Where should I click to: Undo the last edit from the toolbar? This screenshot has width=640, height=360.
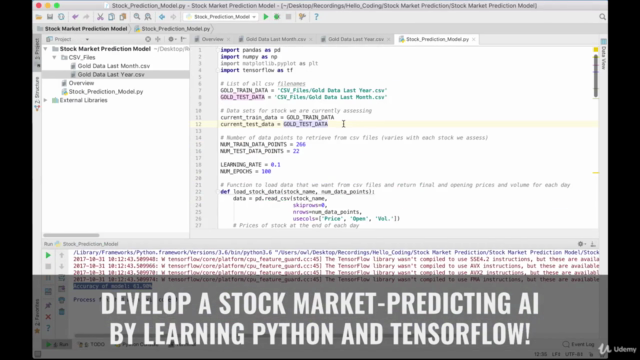(75, 17)
